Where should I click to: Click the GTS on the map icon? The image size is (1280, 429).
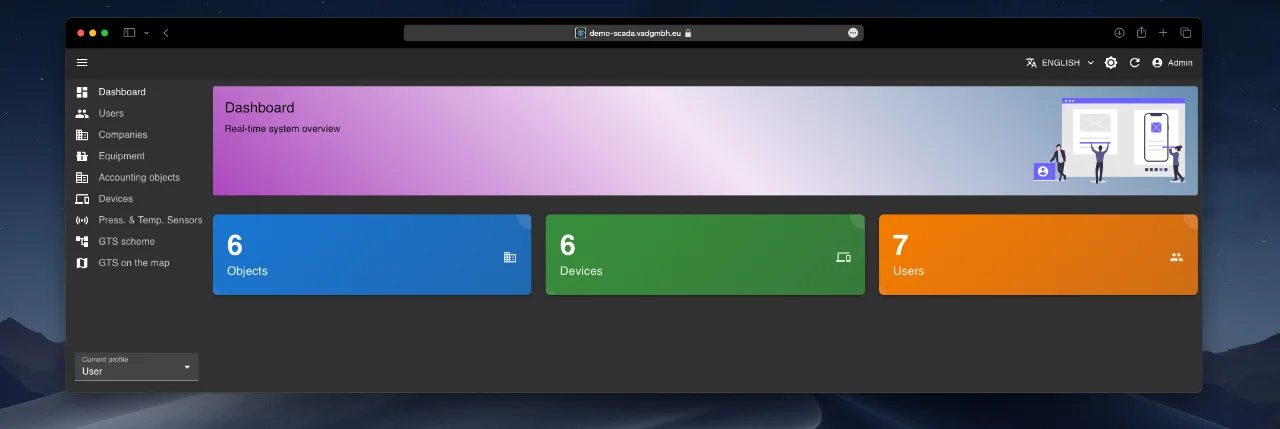pos(82,263)
